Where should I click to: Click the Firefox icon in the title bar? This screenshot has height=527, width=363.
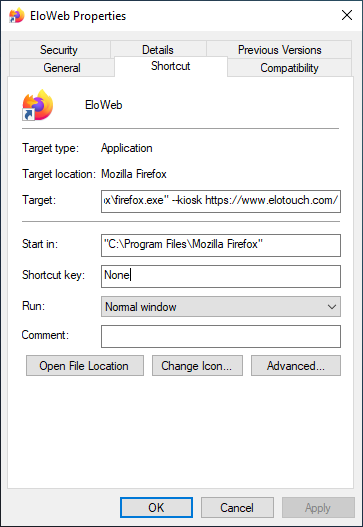16,15
